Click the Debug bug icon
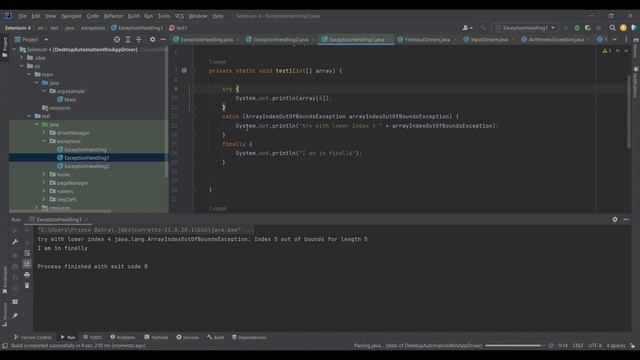This screenshot has width=640, height=360. point(577,28)
